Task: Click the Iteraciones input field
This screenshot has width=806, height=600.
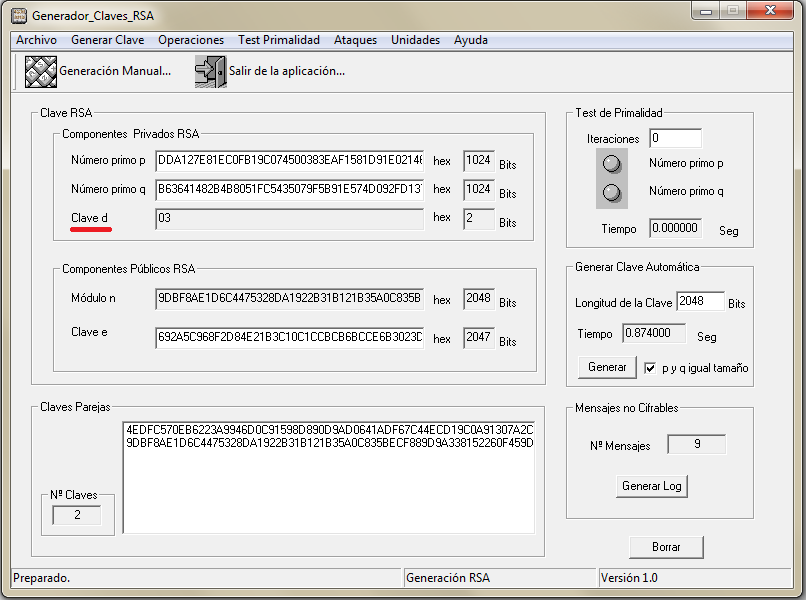Action: point(675,138)
